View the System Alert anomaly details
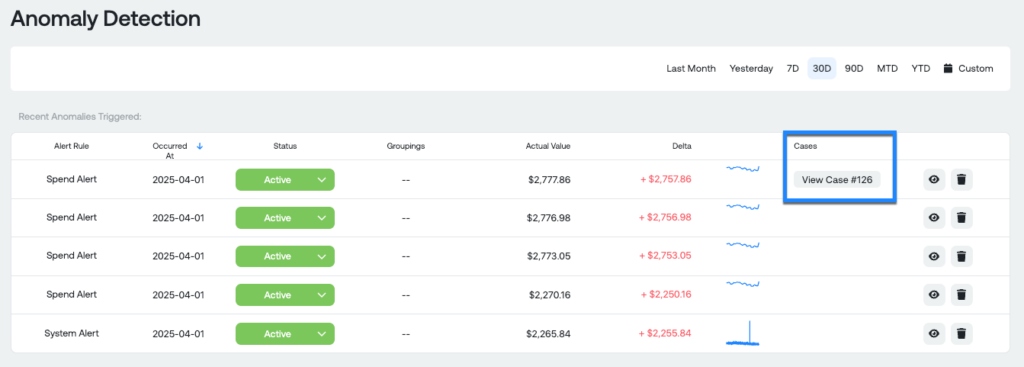This screenshot has width=1024, height=367. coord(934,334)
